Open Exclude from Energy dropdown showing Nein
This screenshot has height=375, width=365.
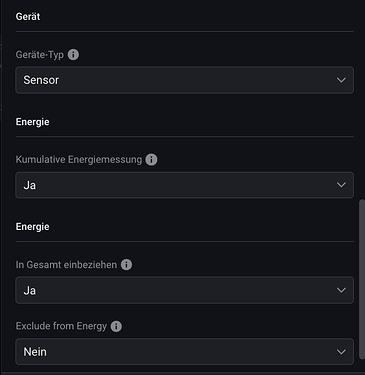tap(184, 352)
